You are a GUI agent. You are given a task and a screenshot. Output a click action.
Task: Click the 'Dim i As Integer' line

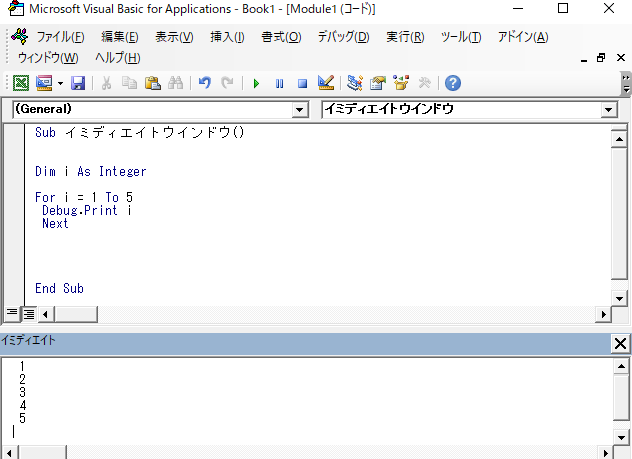[x=91, y=171]
